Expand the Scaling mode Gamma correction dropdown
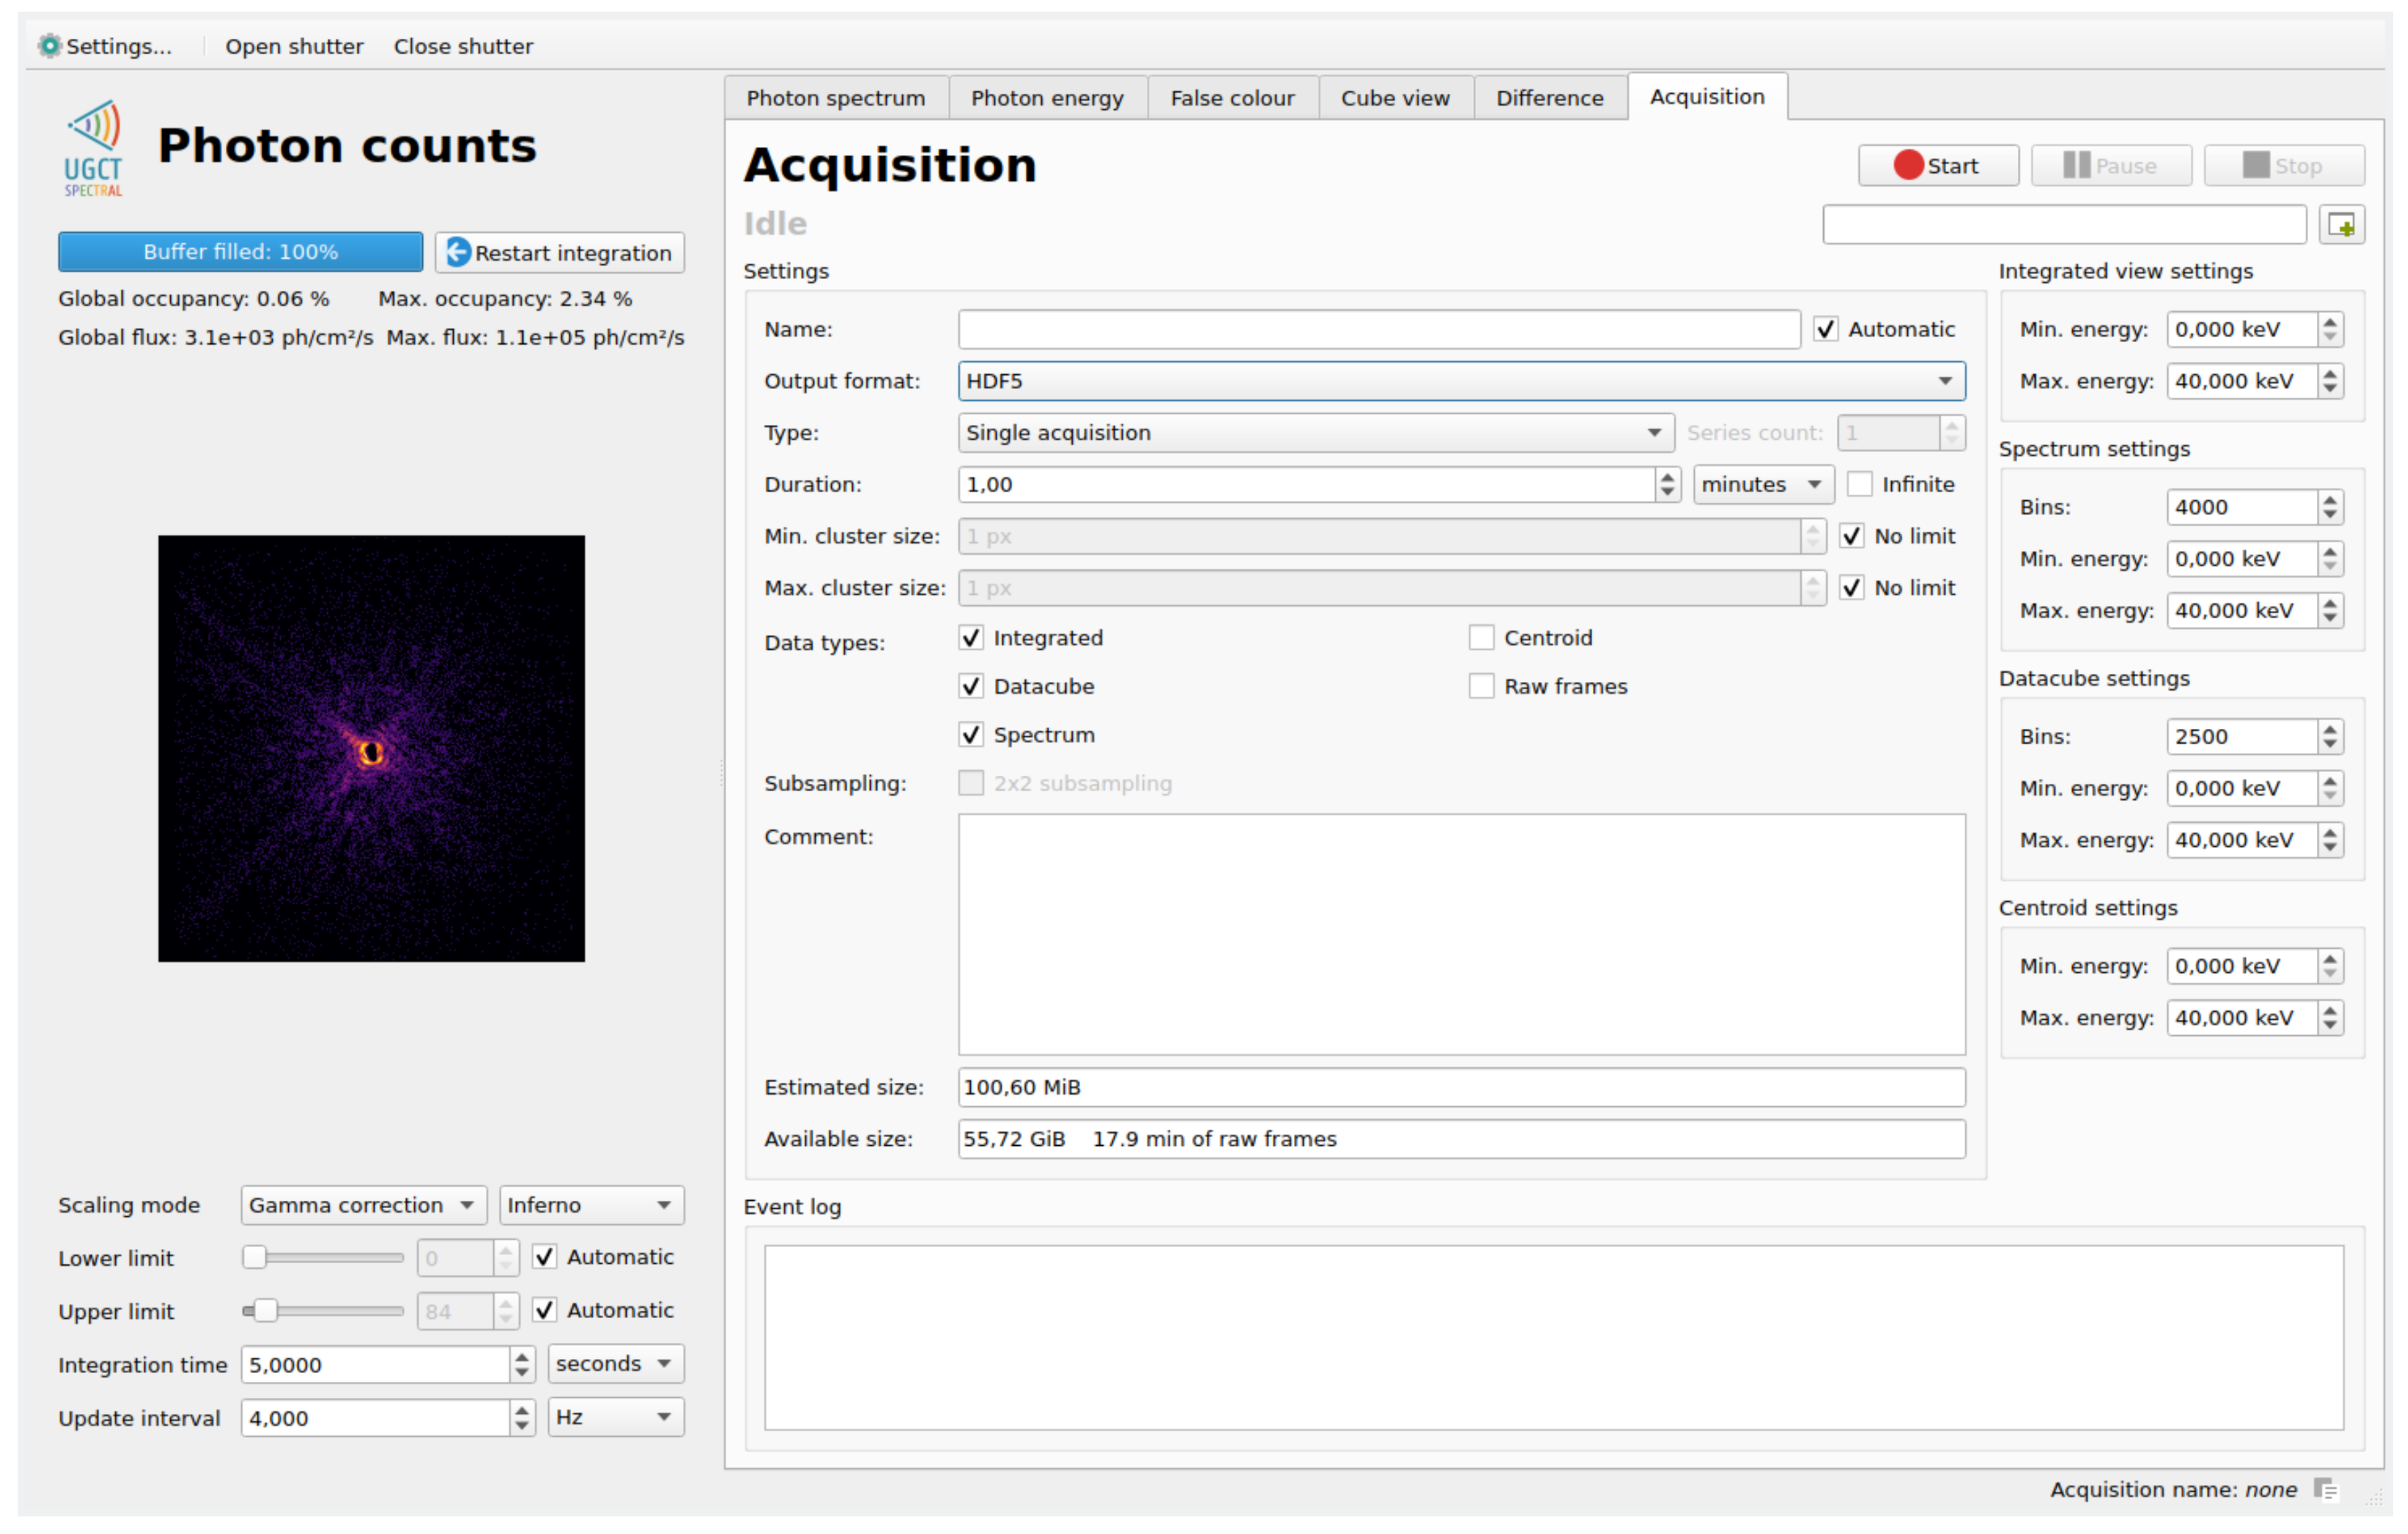 [x=363, y=1205]
